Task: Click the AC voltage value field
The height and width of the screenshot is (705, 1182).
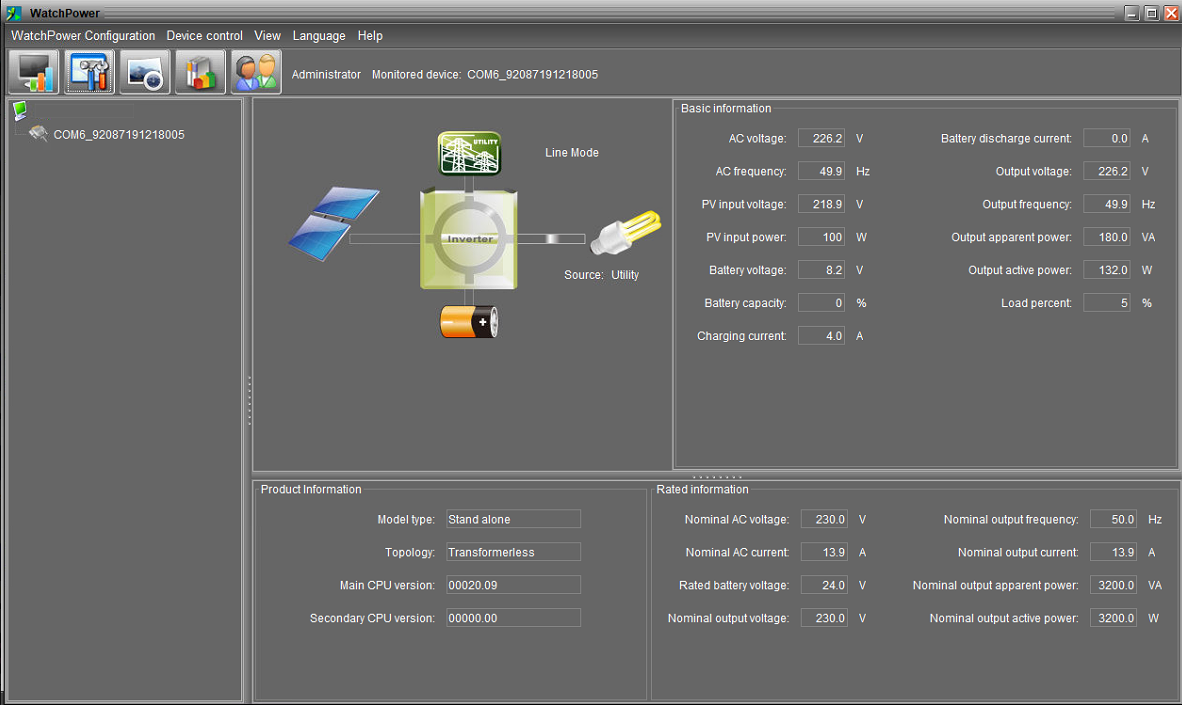Action: coord(821,138)
